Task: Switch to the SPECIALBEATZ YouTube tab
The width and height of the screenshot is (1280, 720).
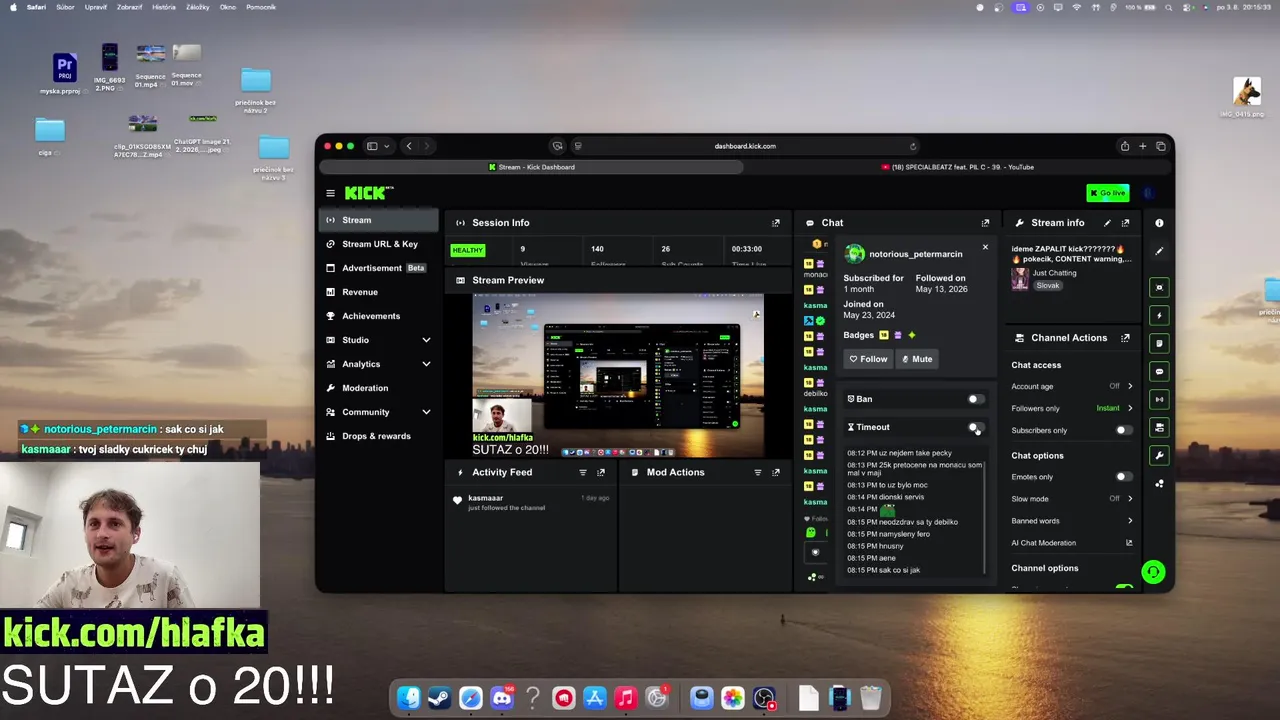Action: 958,167
